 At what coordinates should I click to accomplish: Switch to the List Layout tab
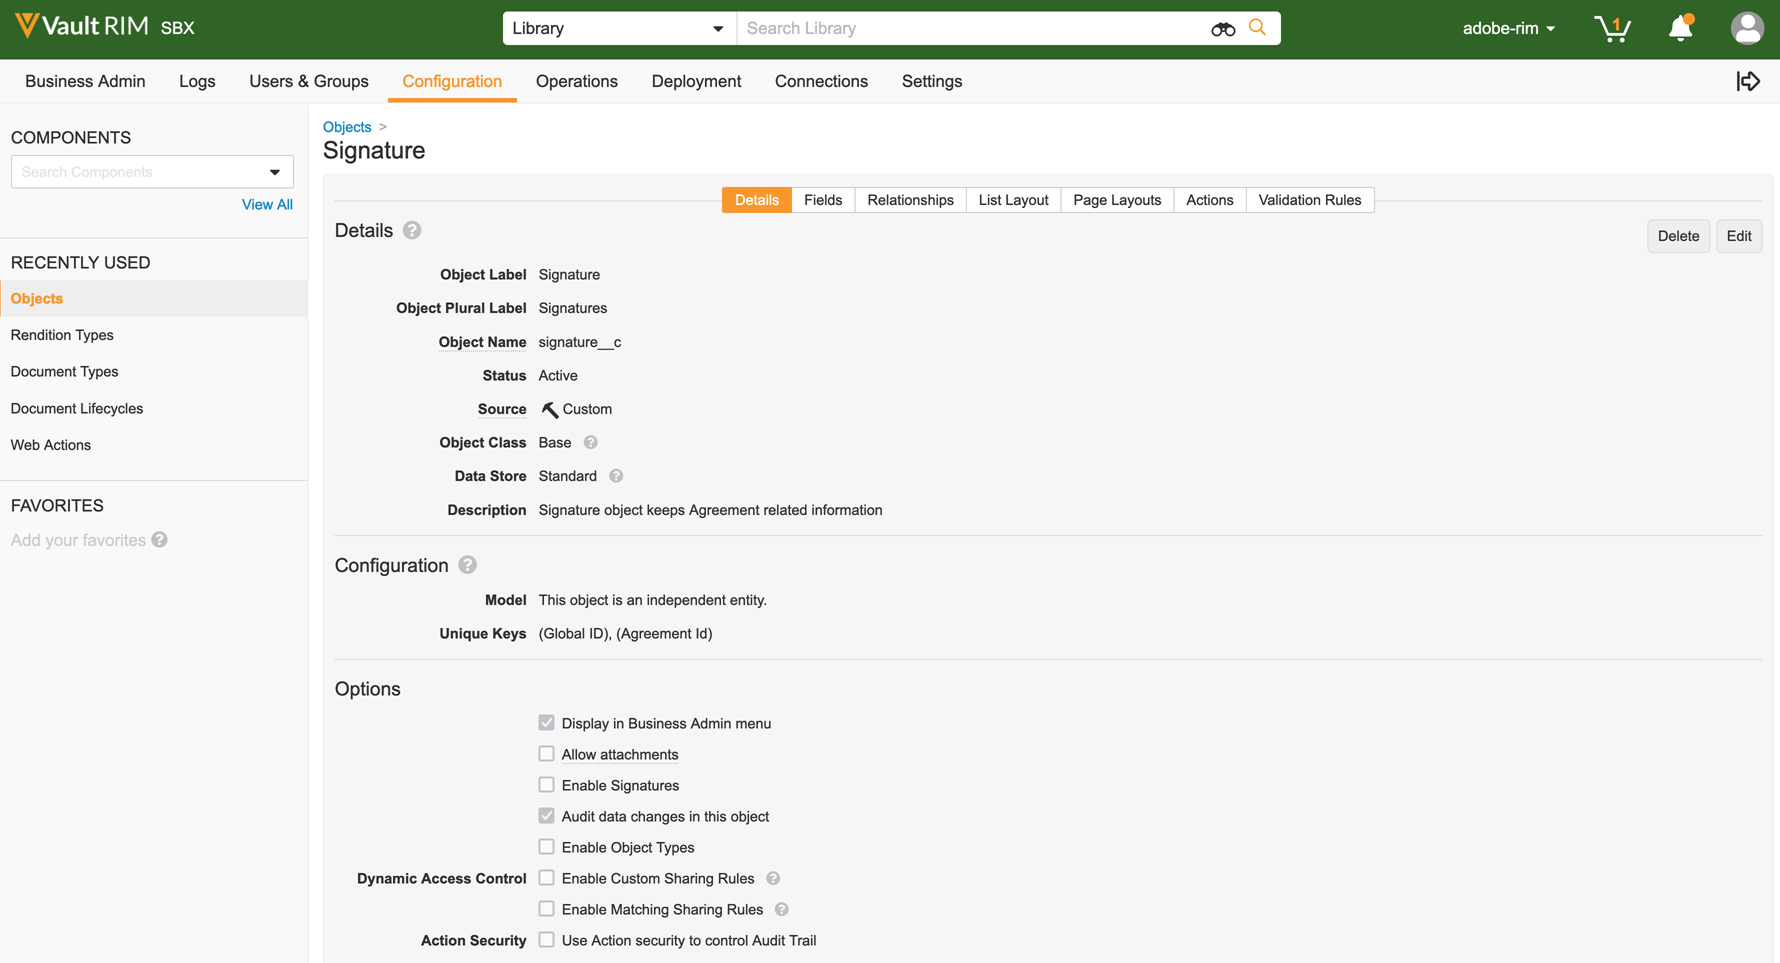tap(1013, 200)
